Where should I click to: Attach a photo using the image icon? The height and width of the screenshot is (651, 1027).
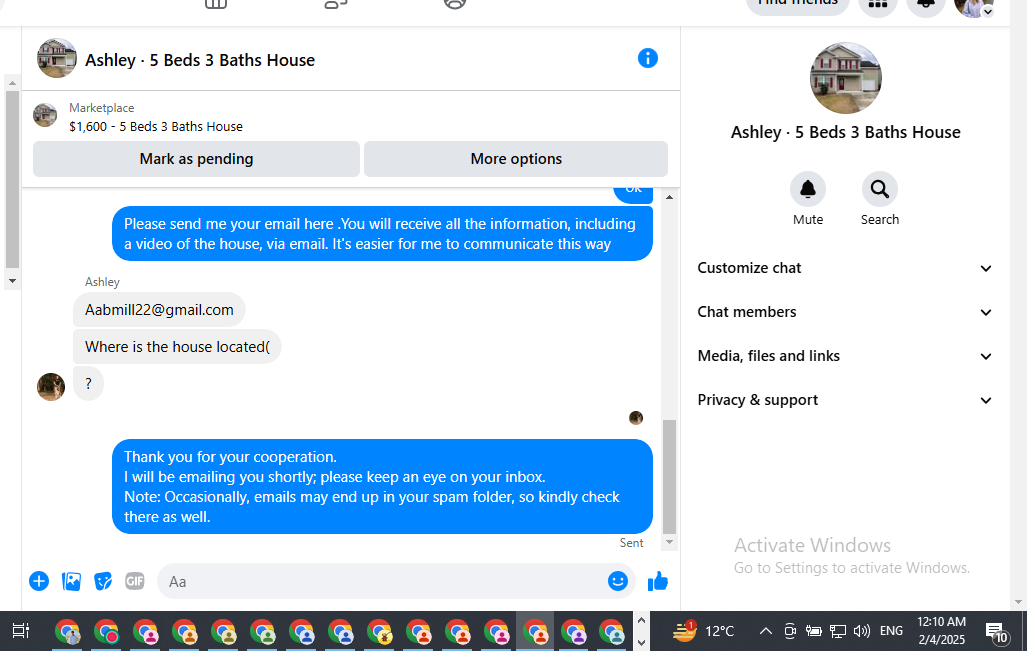(x=71, y=581)
